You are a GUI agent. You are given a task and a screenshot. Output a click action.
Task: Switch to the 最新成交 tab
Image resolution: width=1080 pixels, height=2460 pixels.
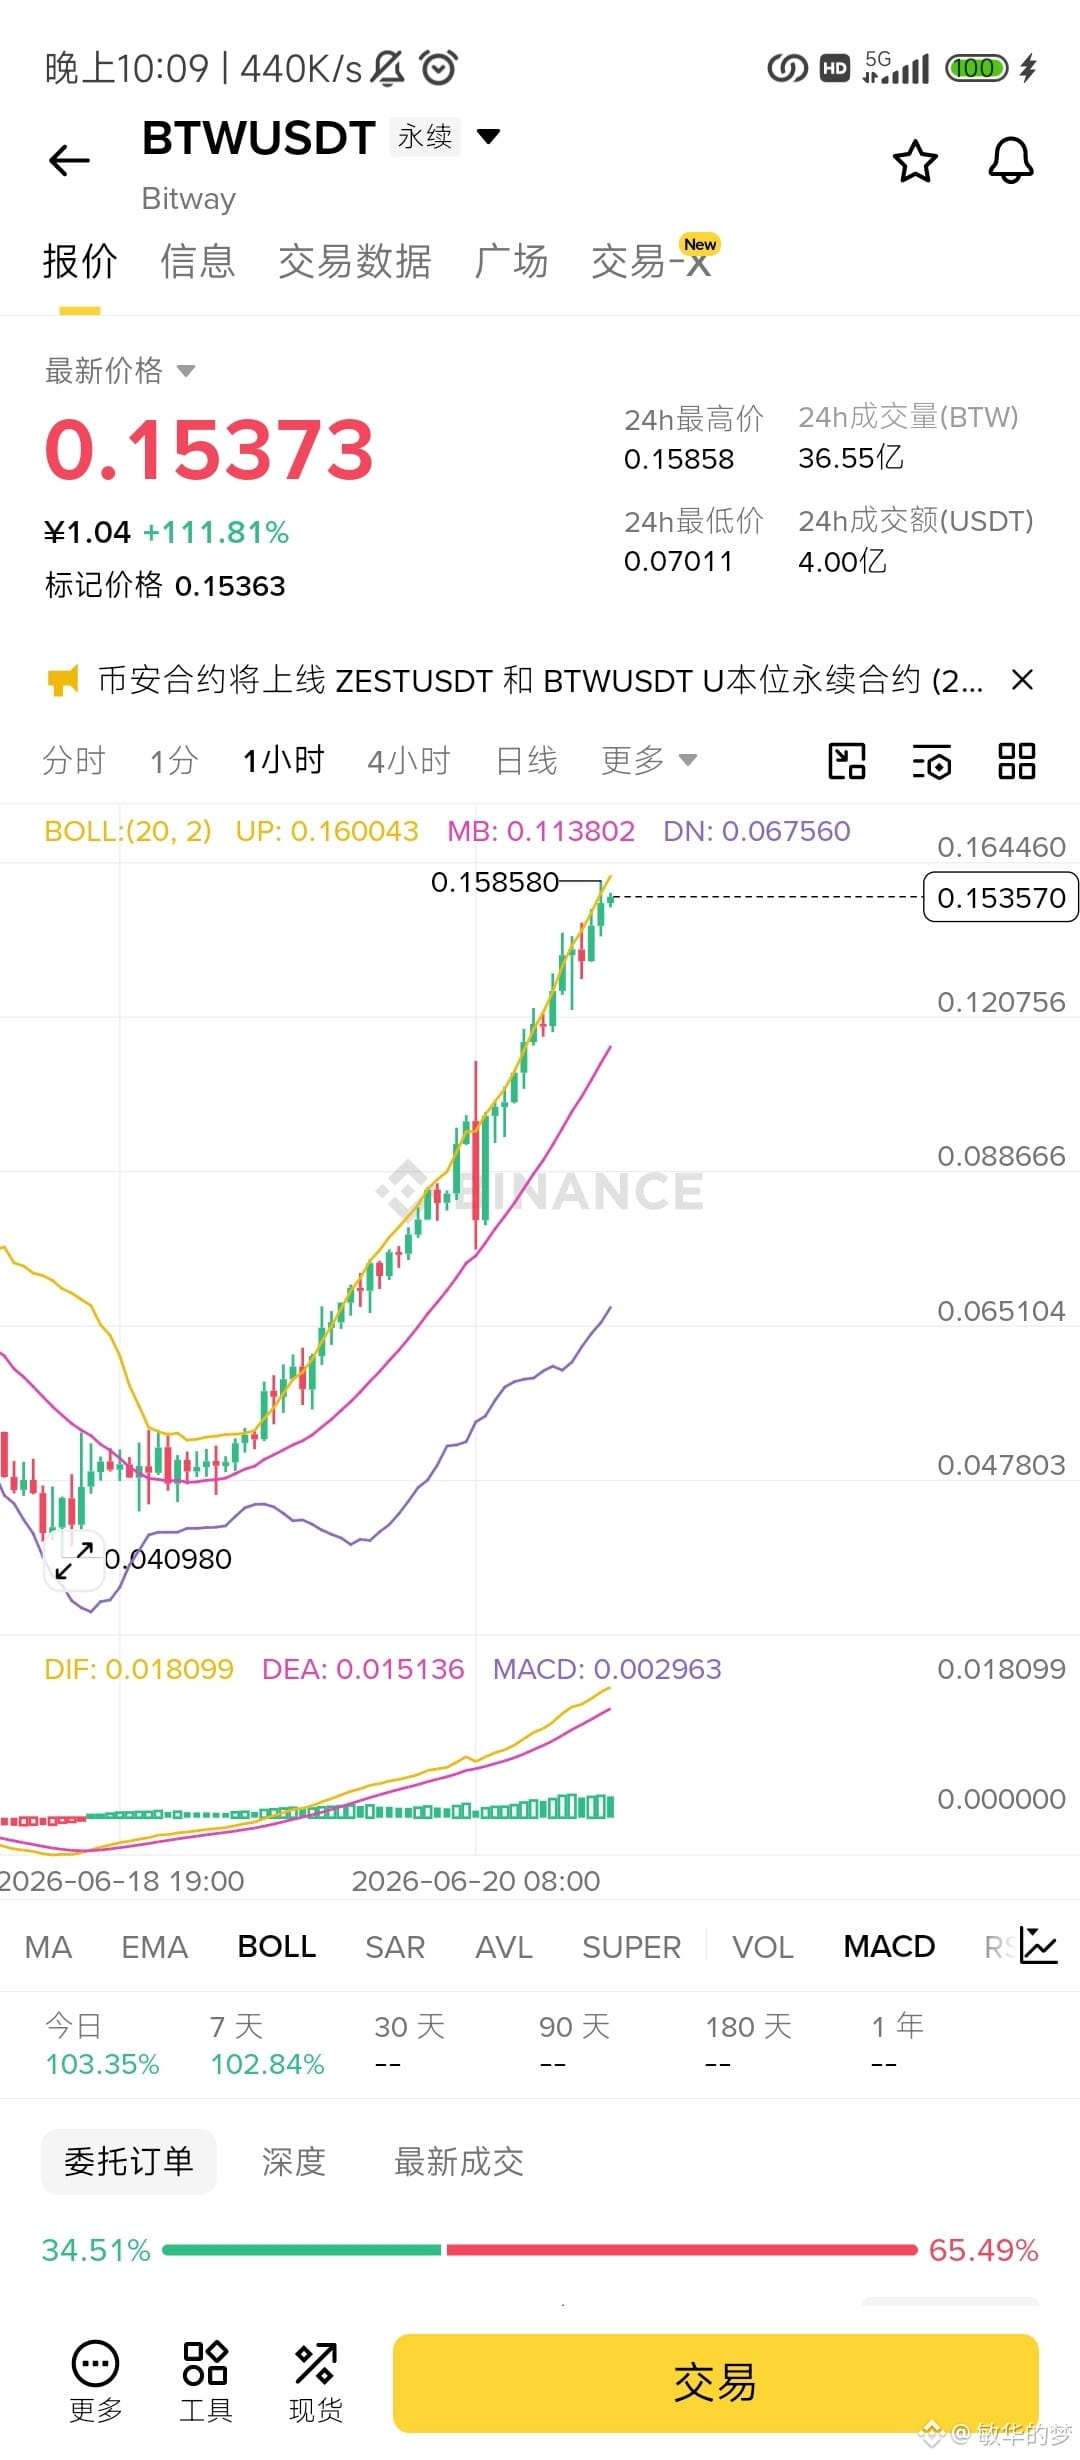[459, 2162]
